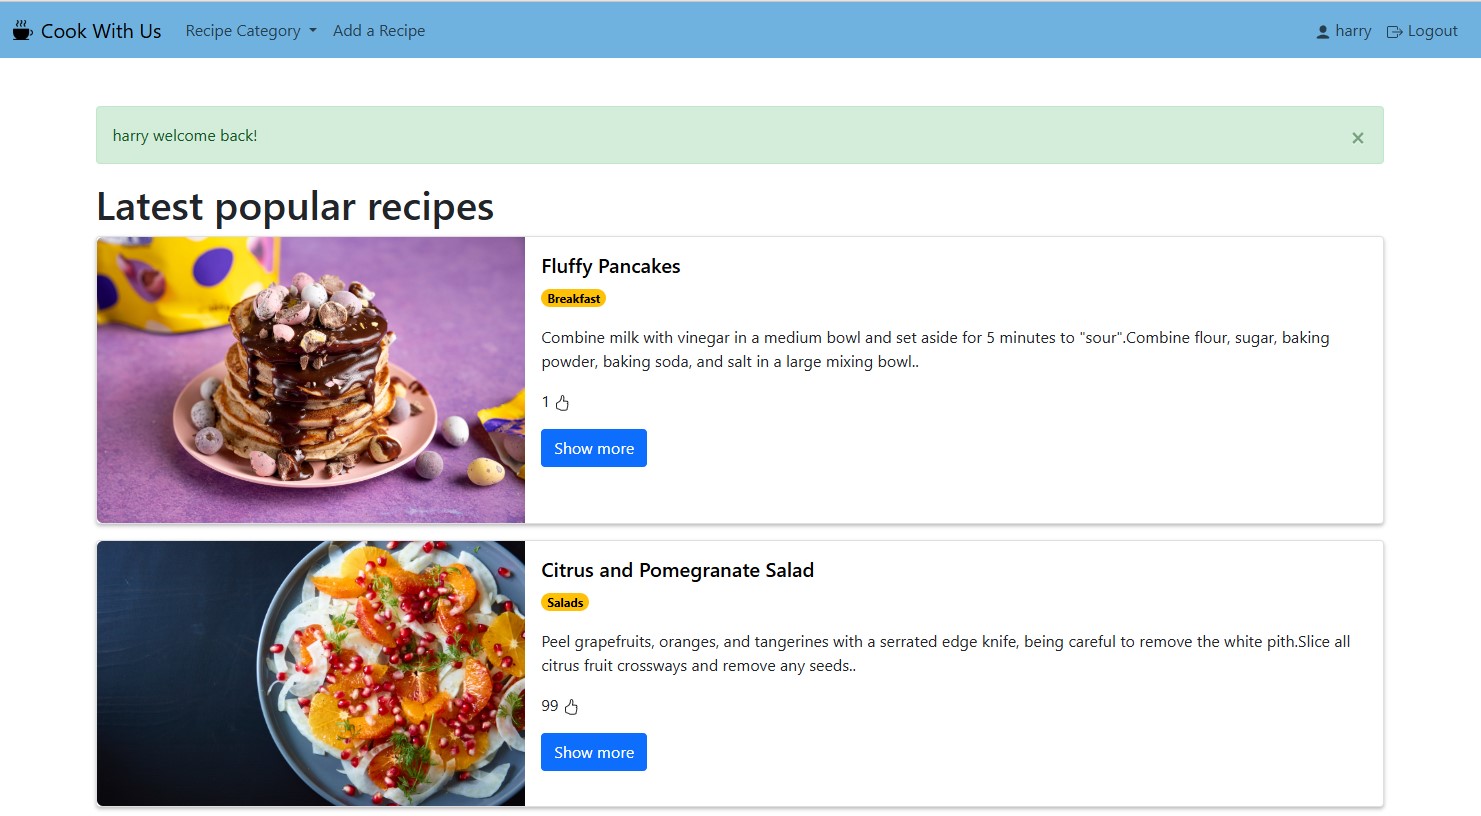The image size is (1481, 816).
Task: Click the user profile icon beside harry
Action: point(1322,32)
